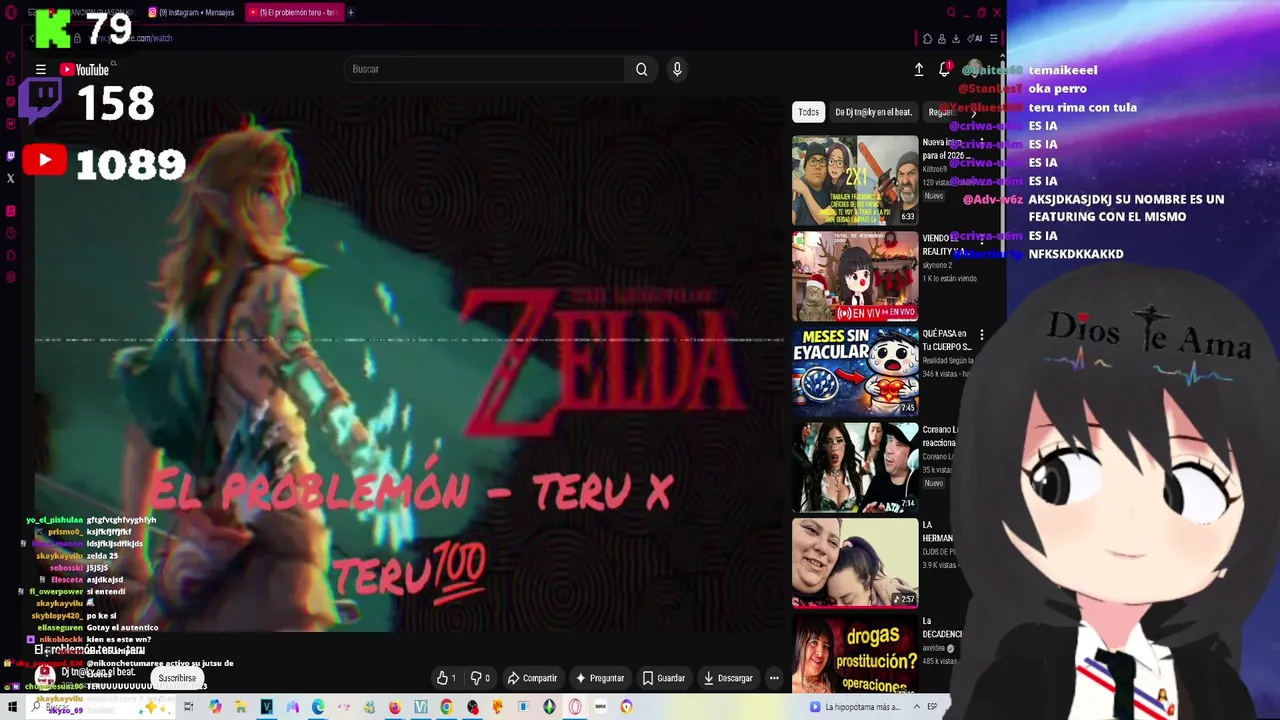
Task: Open the 2x1 chainsaw video thumbnail
Action: pyautogui.click(x=855, y=181)
